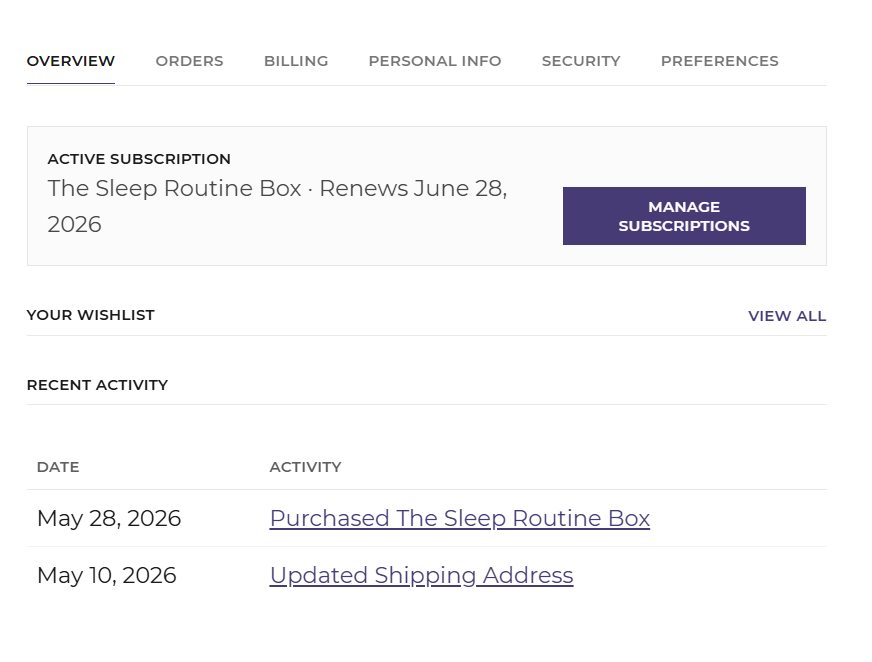This screenshot has width=872, height=662.
Task: Go to the Personal Info tab
Action: tap(435, 61)
